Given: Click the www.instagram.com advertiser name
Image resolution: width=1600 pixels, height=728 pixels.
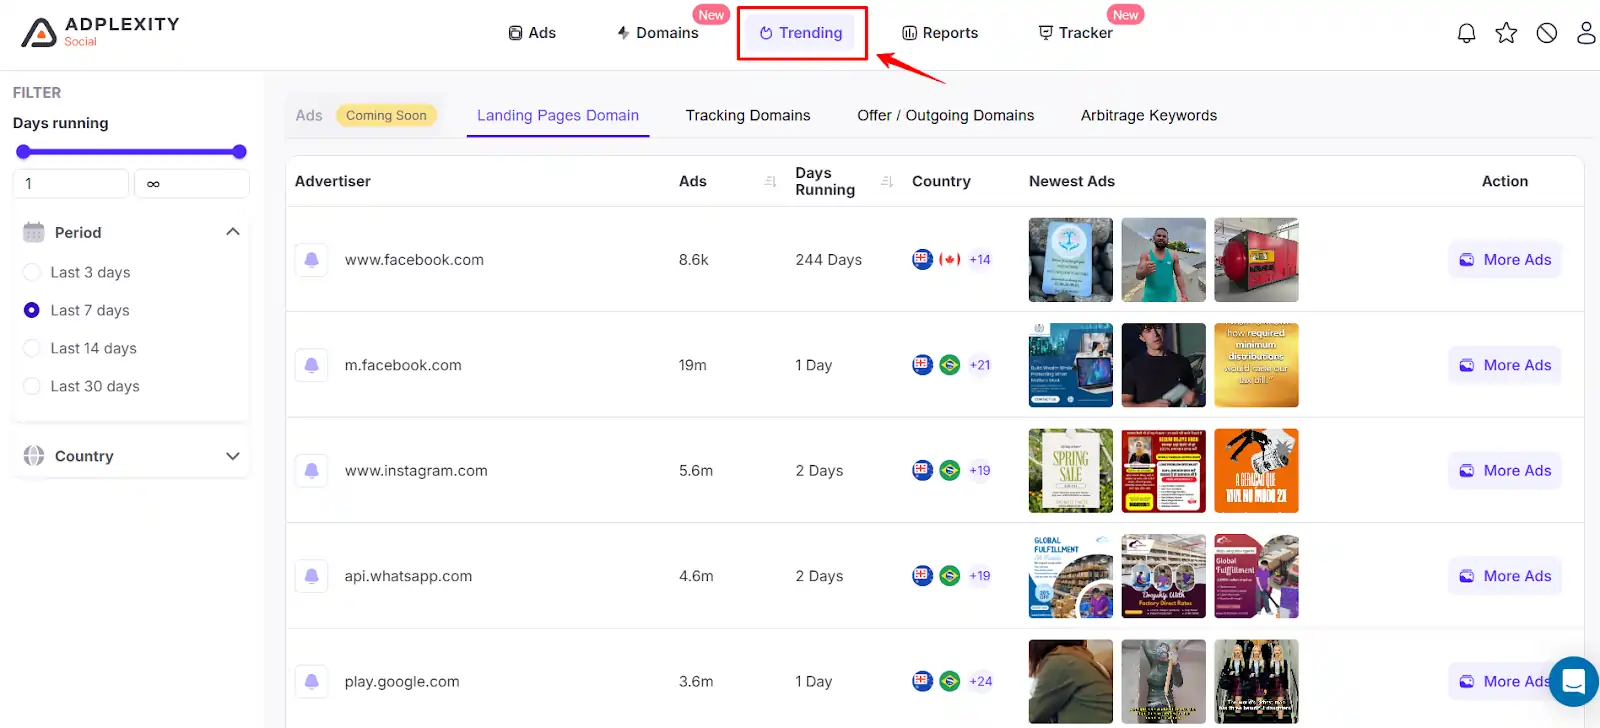Looking at the screenshot, I should click(x=416, y=470).
